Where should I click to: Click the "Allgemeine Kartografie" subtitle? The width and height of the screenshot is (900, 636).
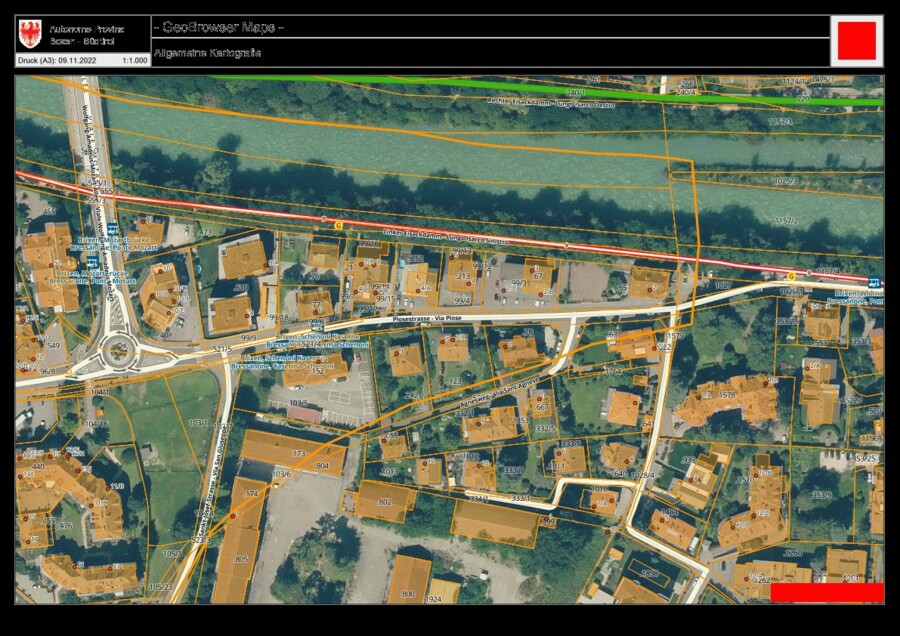click(x=207, y=52)
